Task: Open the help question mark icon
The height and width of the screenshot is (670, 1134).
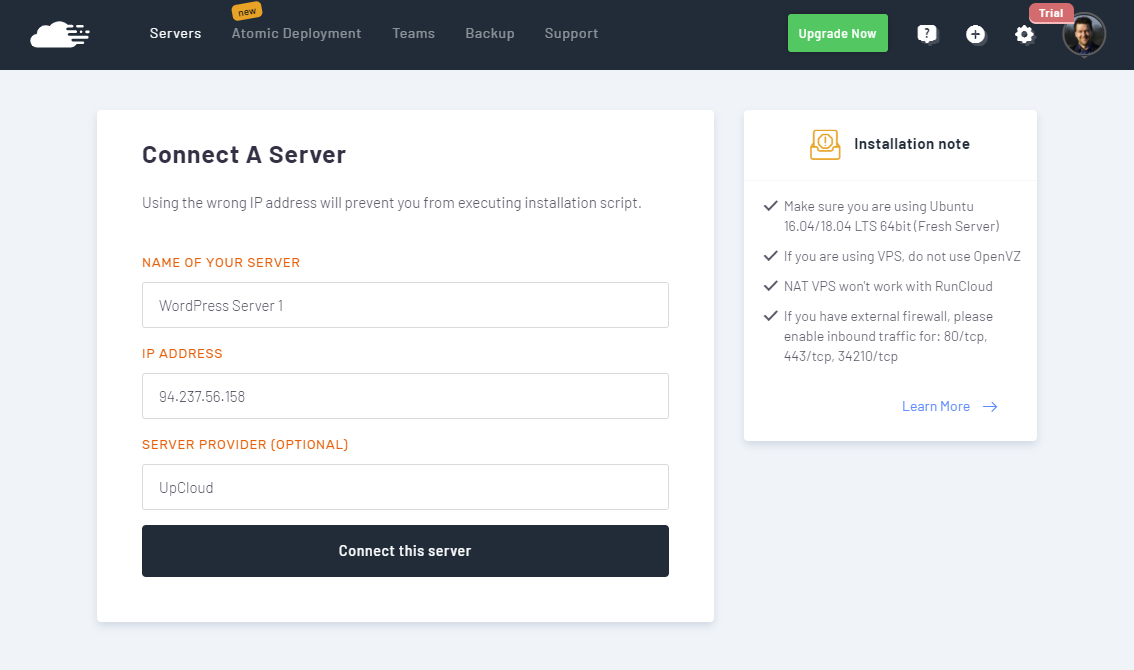Action: [x=927, y=34]
